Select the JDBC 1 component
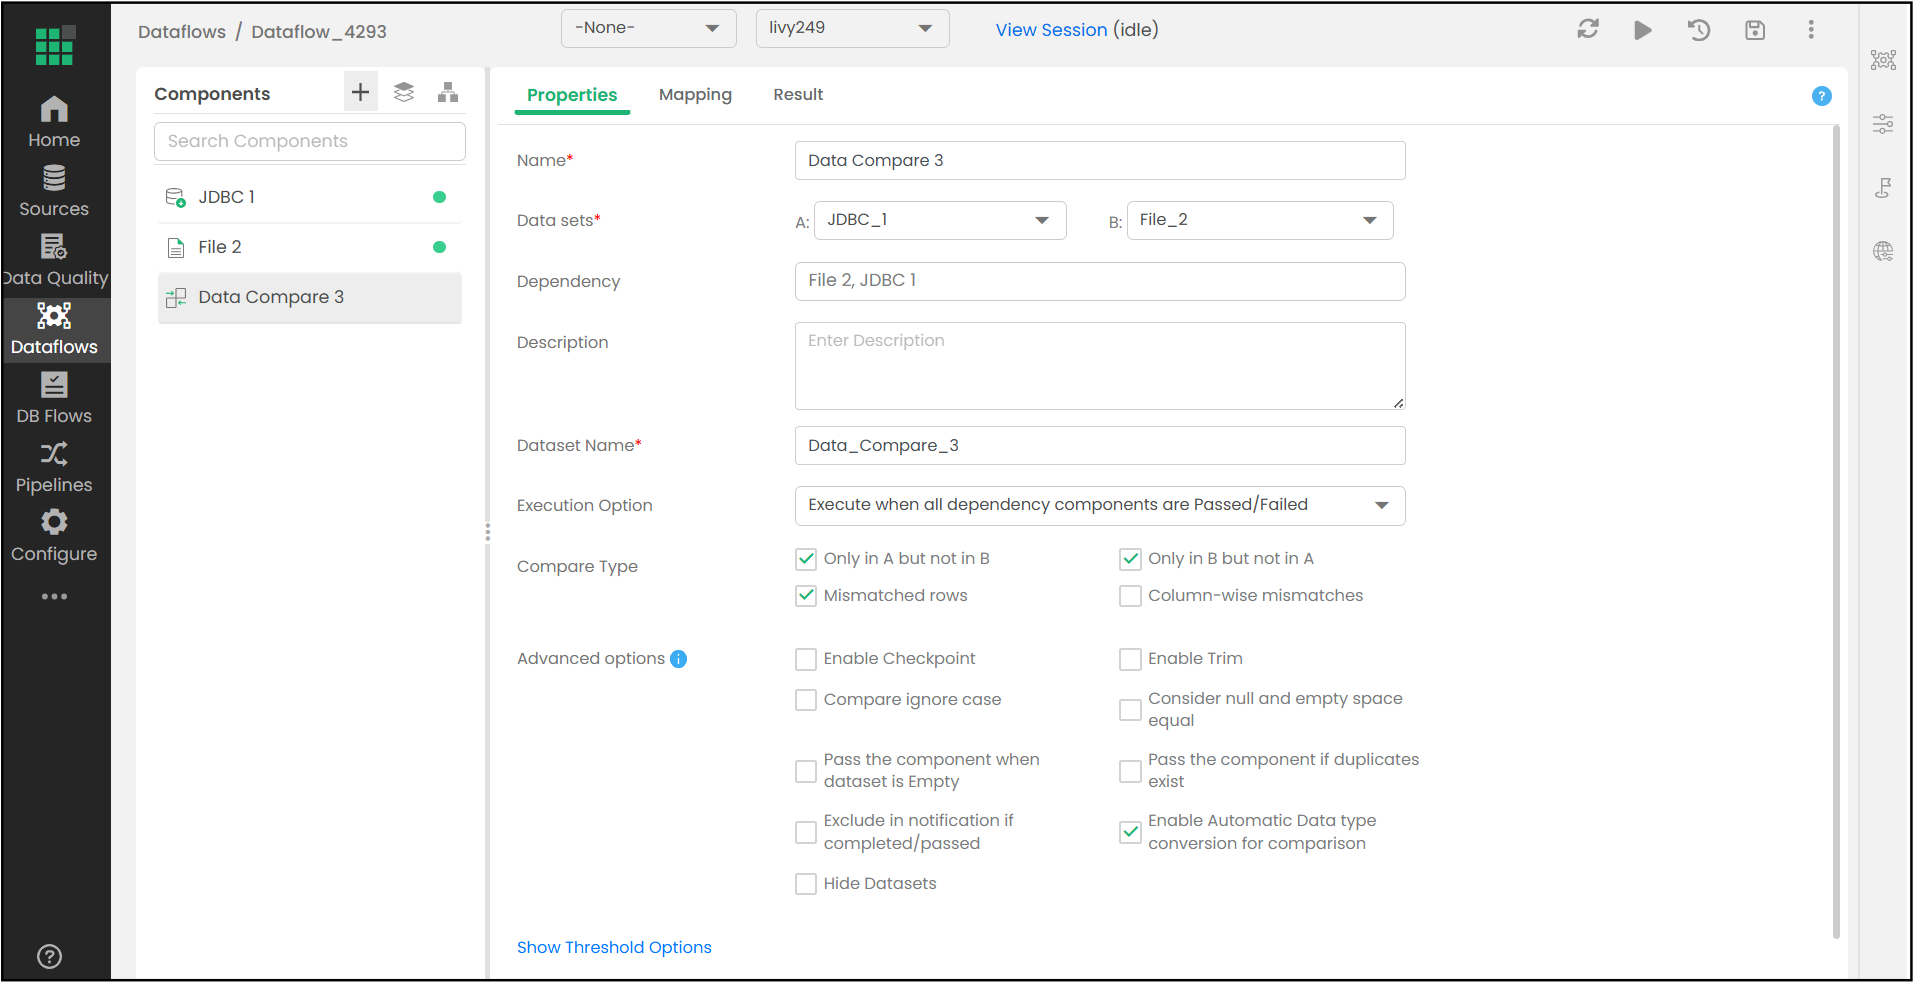This screenshot has height=982, width=1913. click(x=310, y=197)
